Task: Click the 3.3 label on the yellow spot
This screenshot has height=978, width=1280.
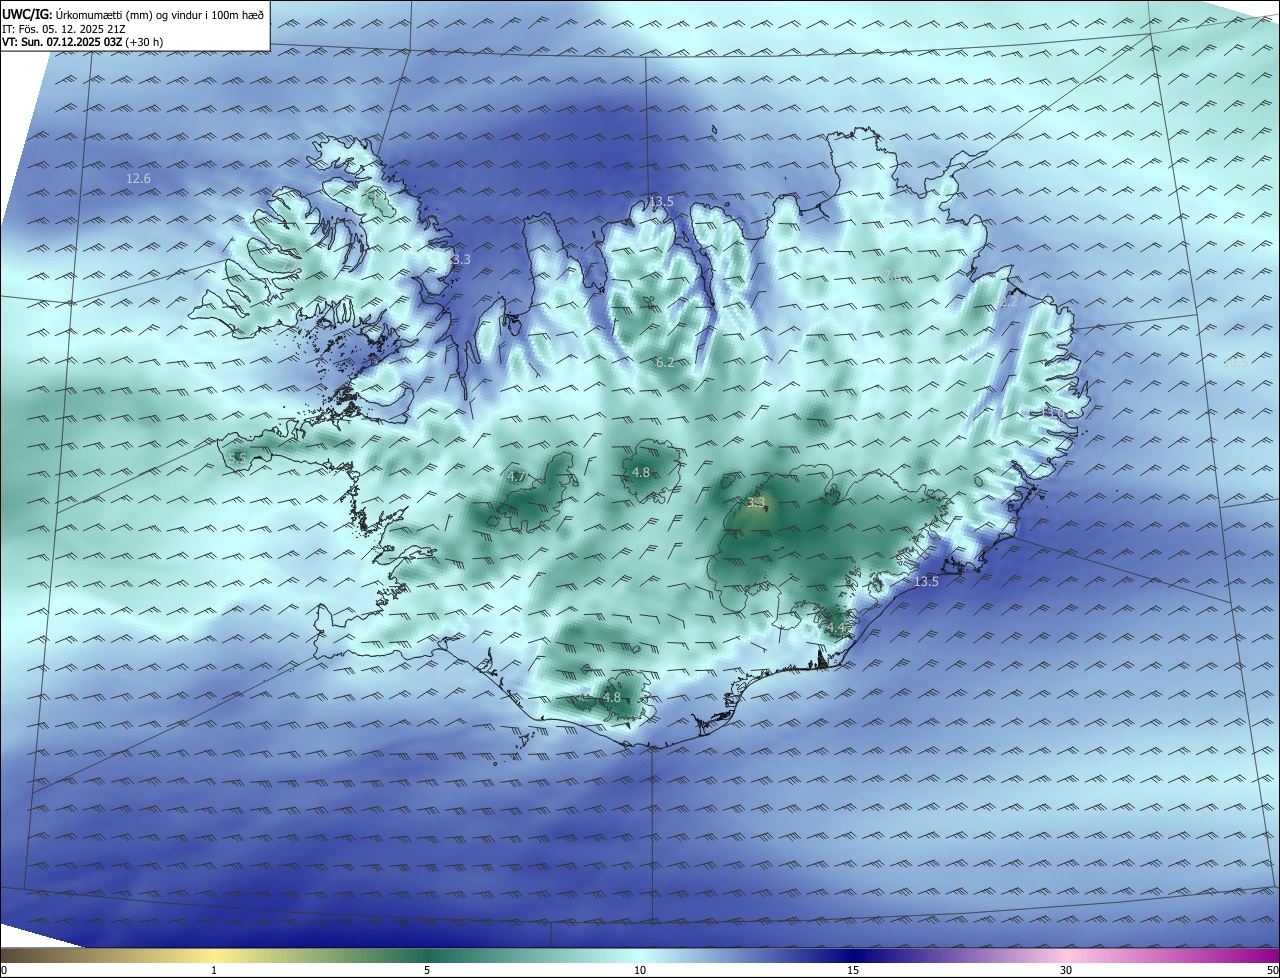Action: tap(756, 502)
